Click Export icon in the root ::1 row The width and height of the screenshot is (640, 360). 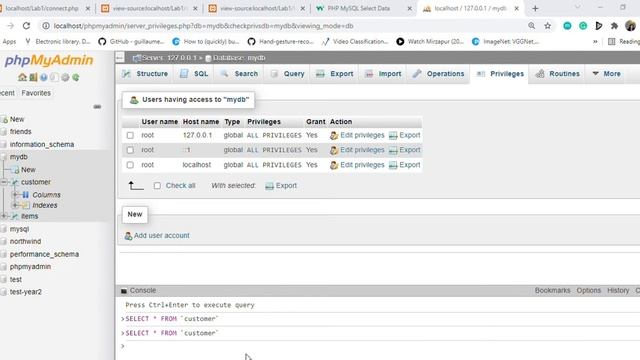pyautogui.click(x=393, y=150)
